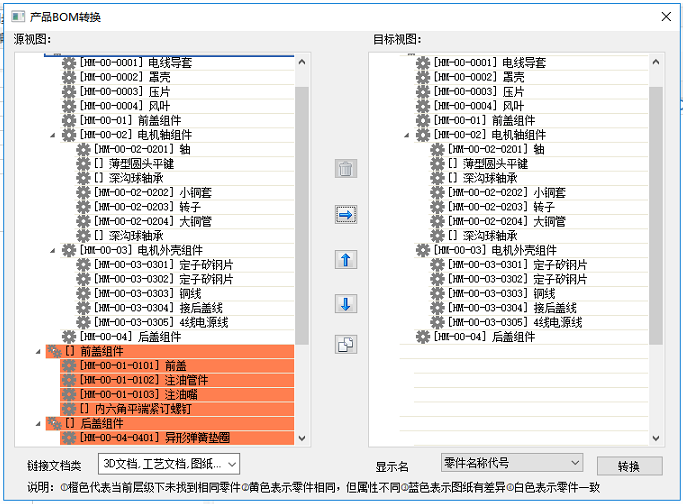Click the 转换 button
The image size is (683, 504).
(x=629, y=466)
